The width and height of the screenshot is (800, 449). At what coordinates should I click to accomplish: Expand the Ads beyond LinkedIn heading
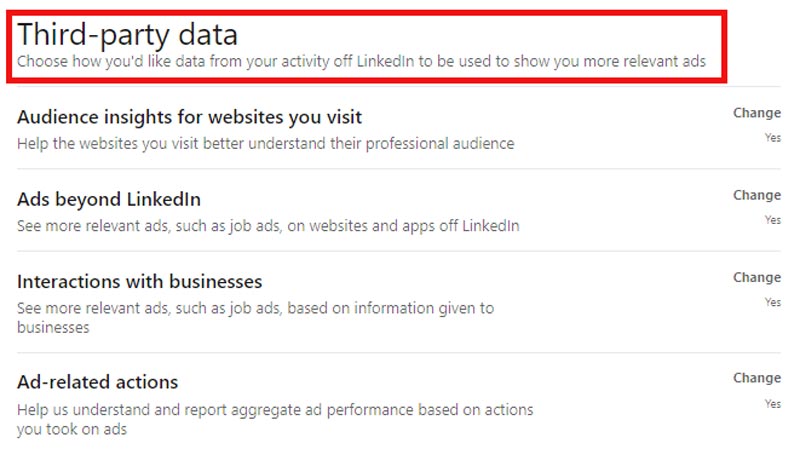[x=109, y=199]
